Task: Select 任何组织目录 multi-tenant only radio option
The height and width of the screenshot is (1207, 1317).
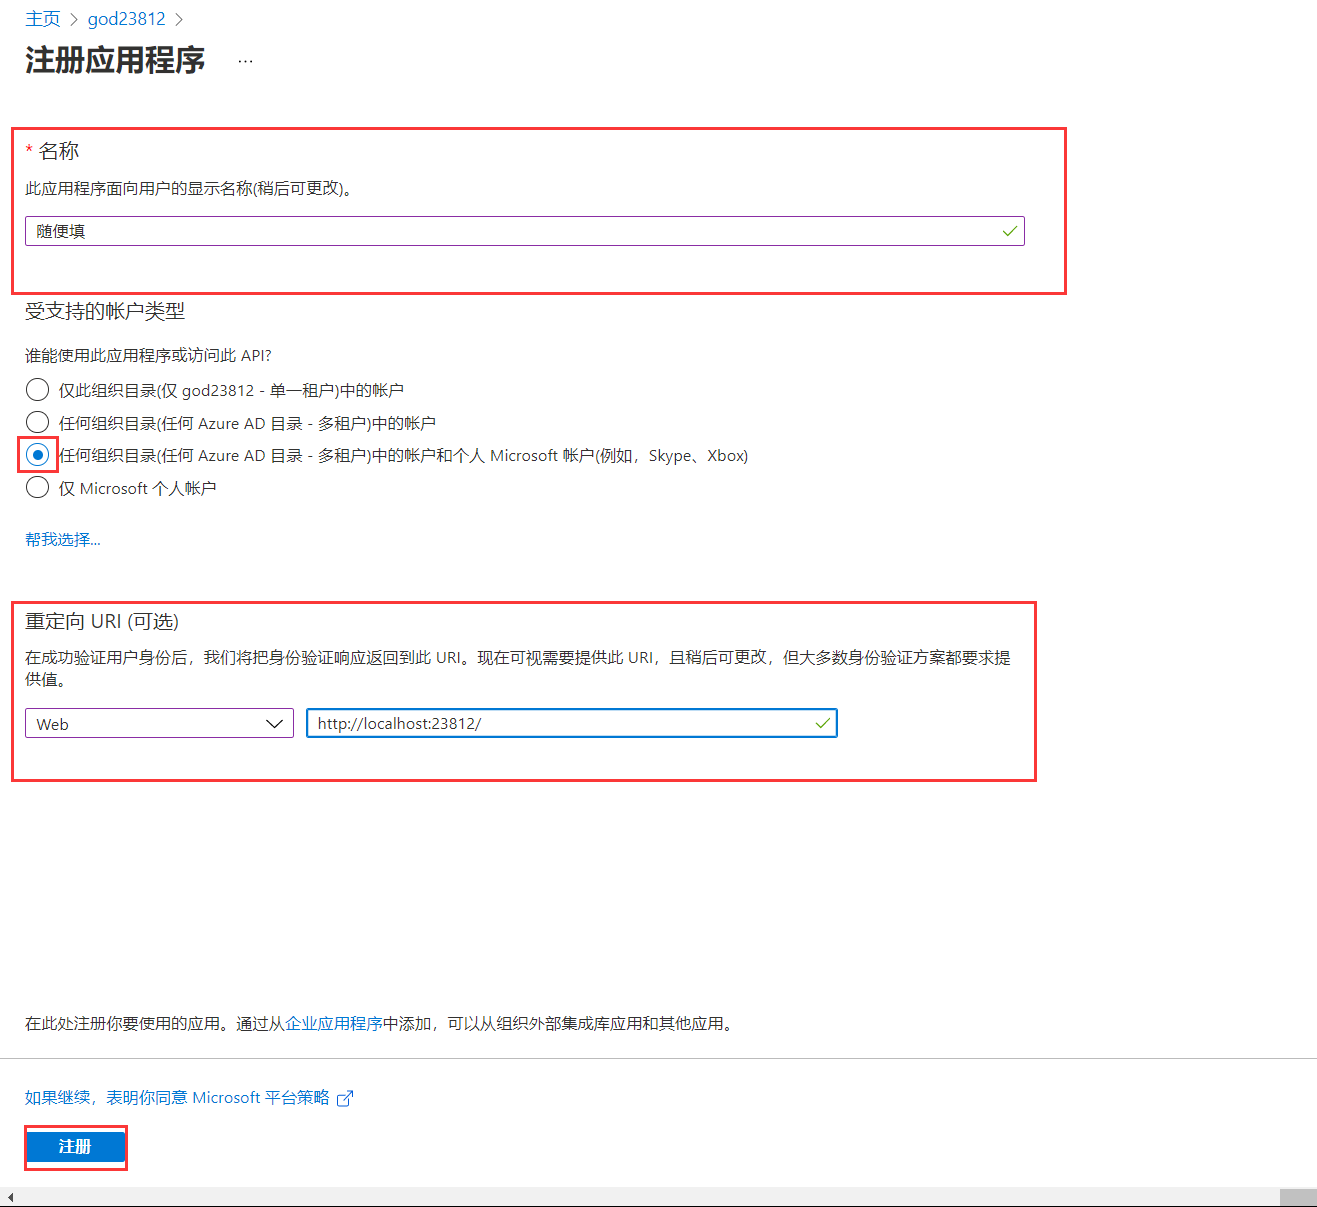Action: pos(37,422)
